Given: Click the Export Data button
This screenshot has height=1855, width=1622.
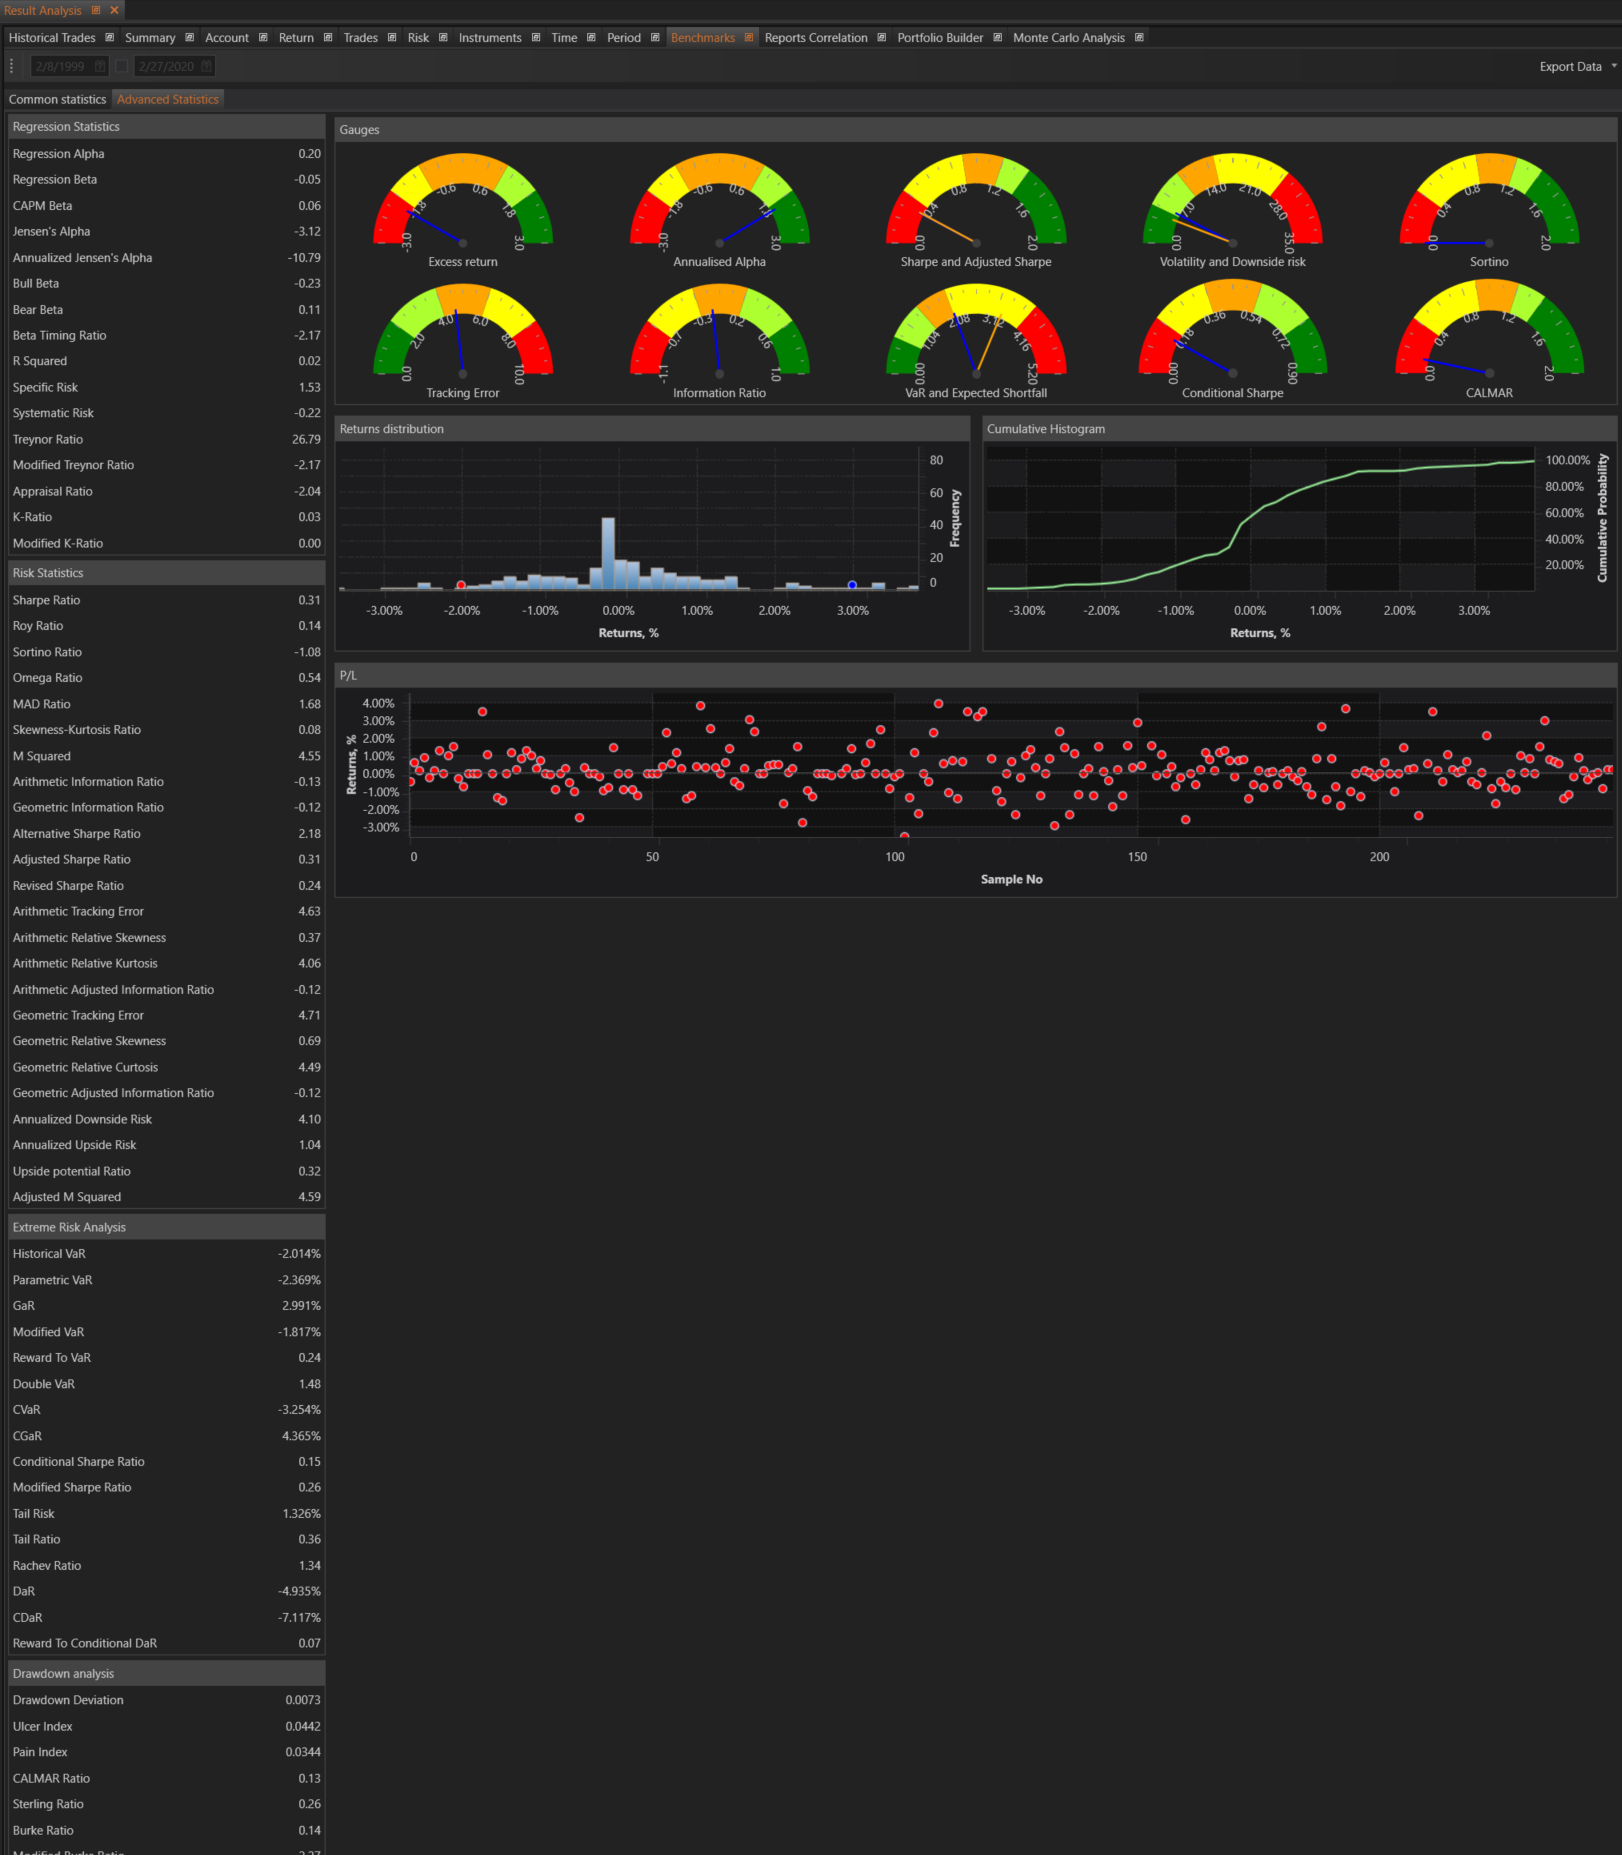Looking at the screenshot, I should pos(1570,67).
